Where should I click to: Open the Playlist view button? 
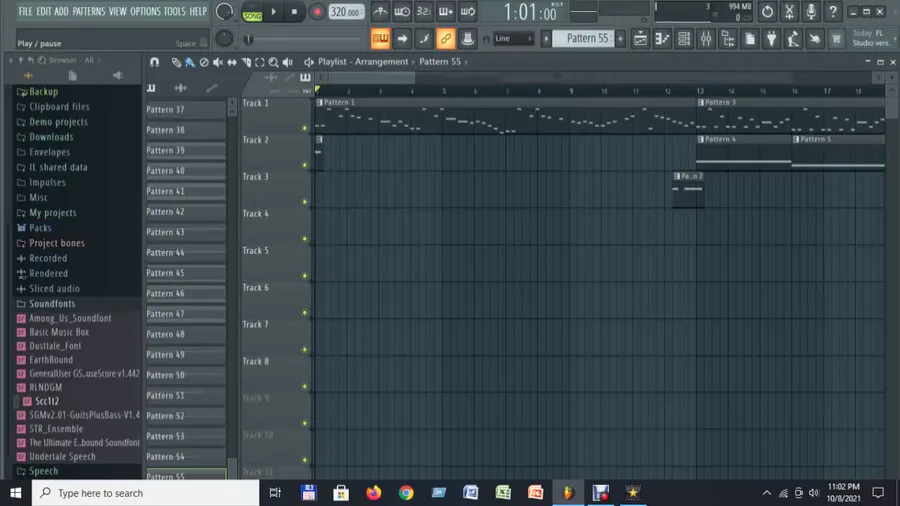click(640, 38)
